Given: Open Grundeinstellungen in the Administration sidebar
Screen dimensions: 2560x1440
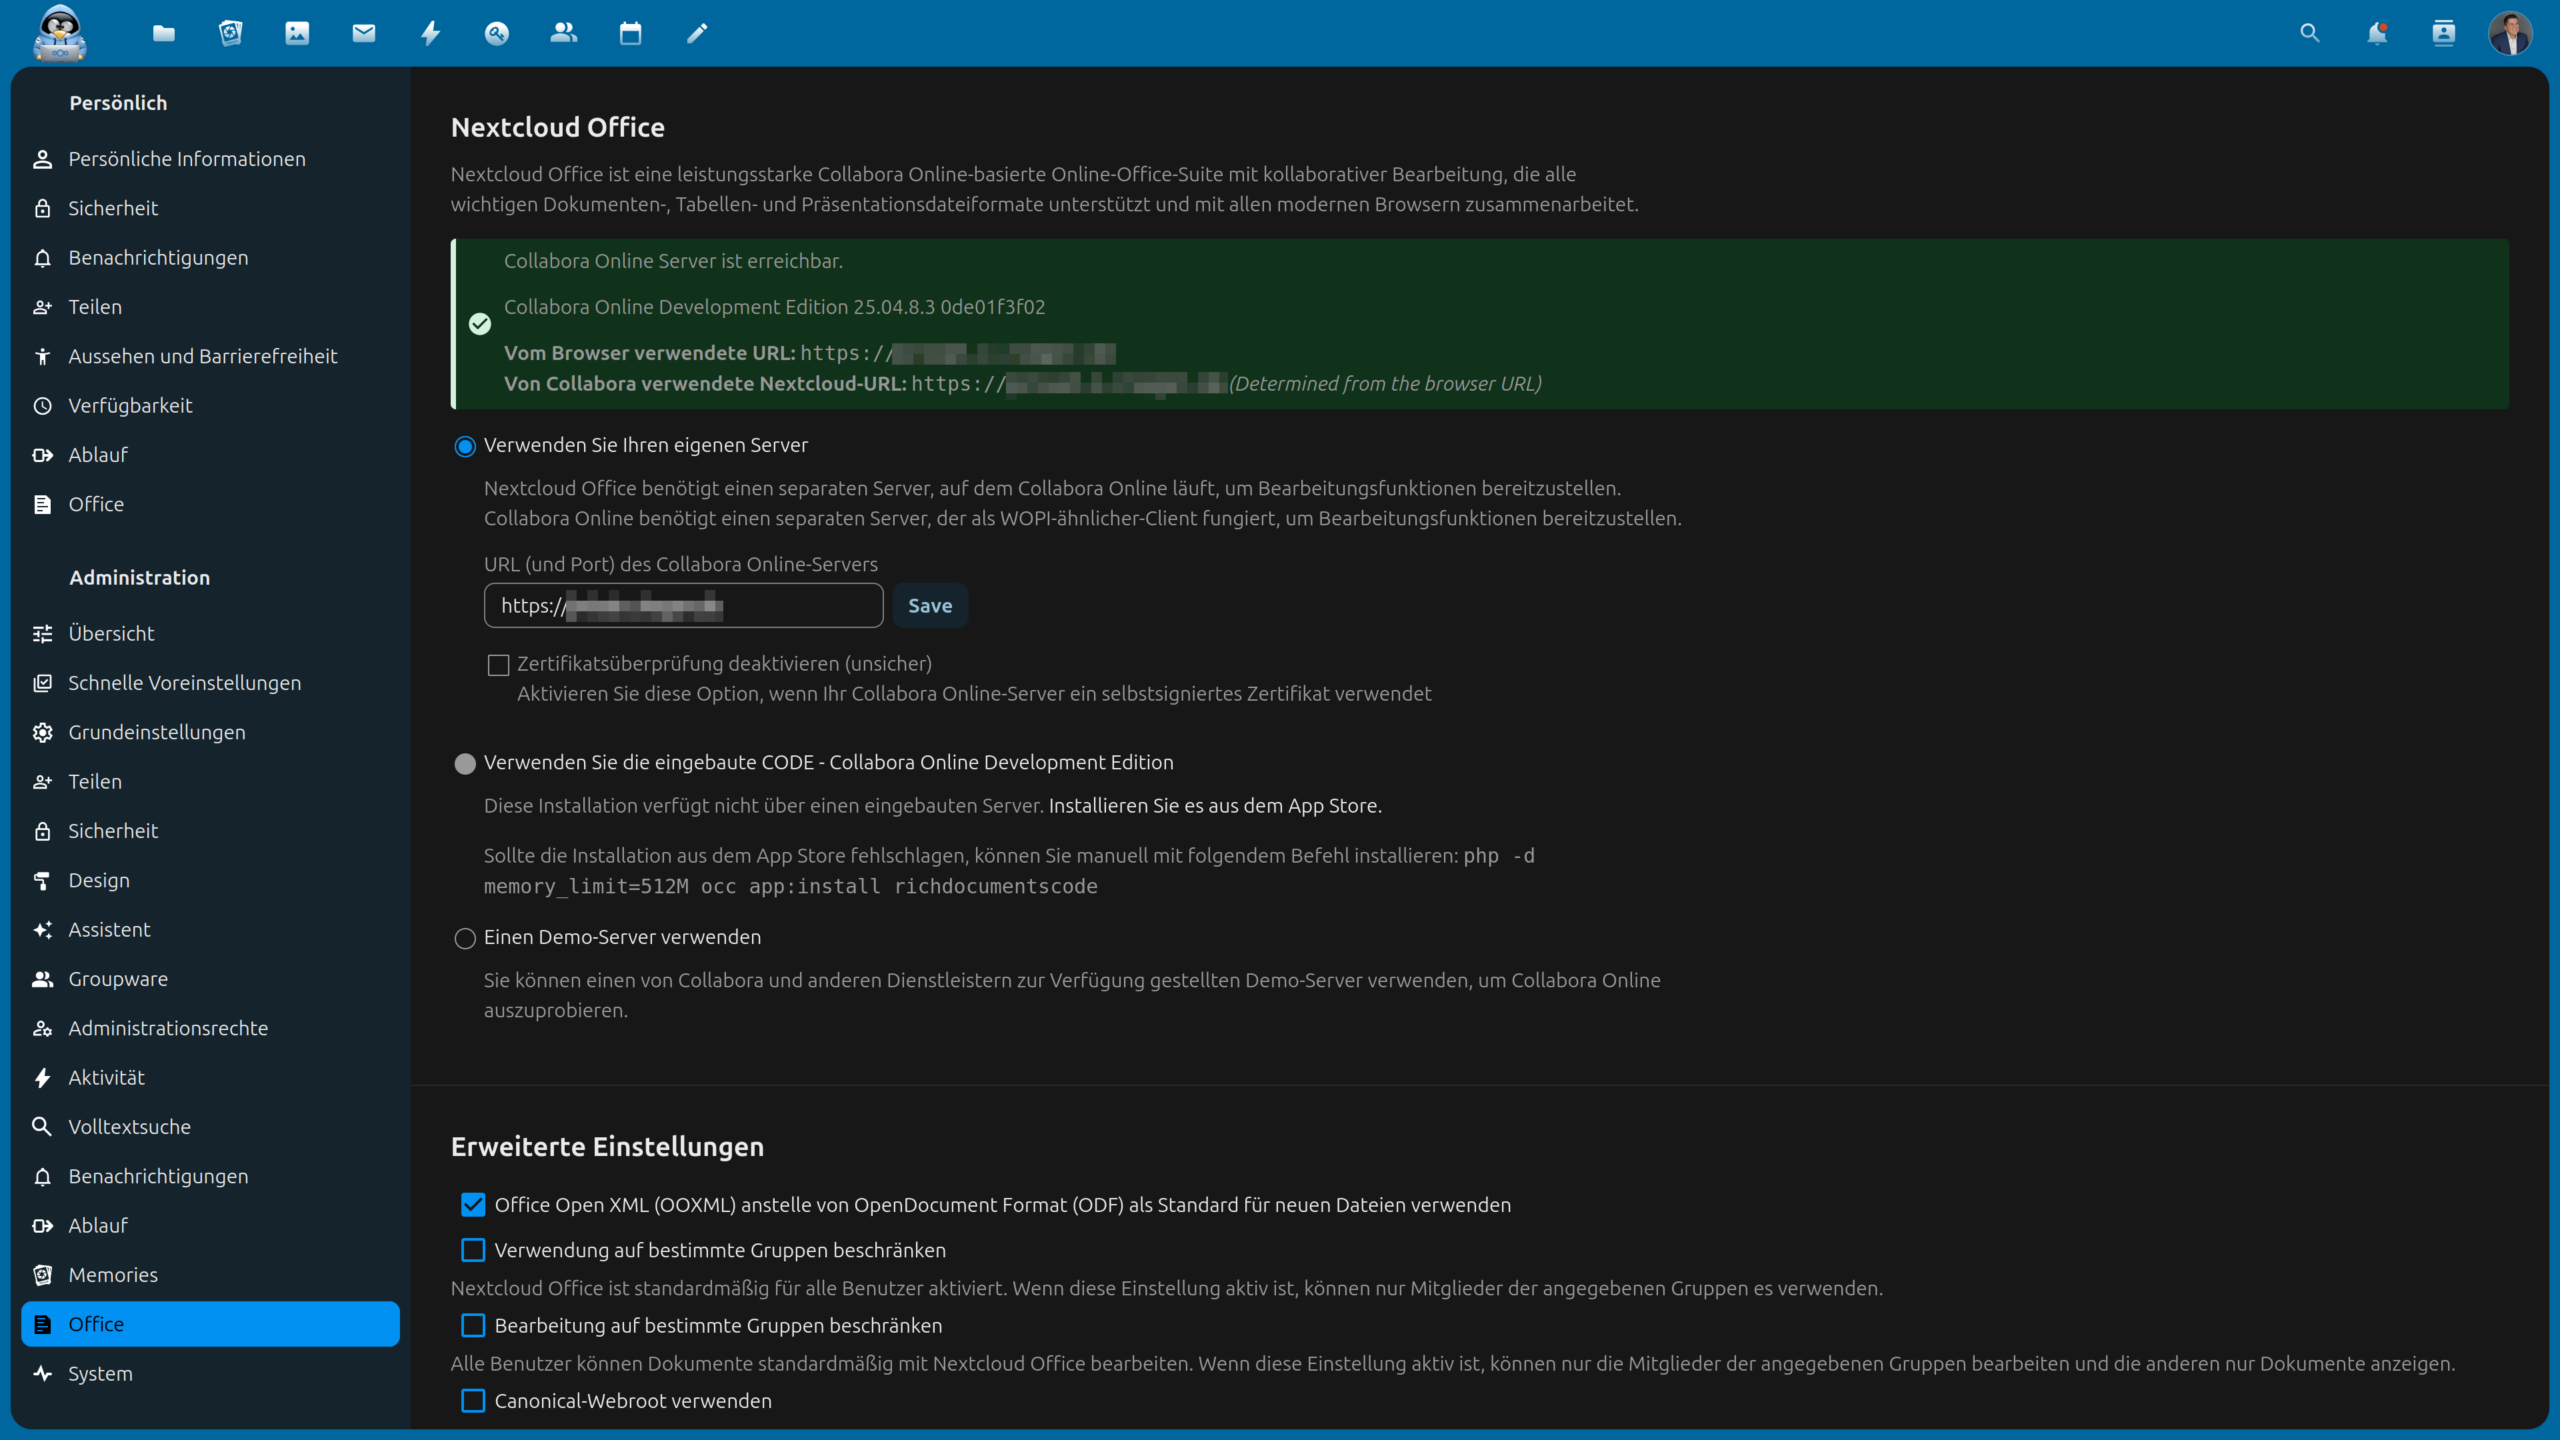Looking at the screenshot, I should tap(157, 732).
